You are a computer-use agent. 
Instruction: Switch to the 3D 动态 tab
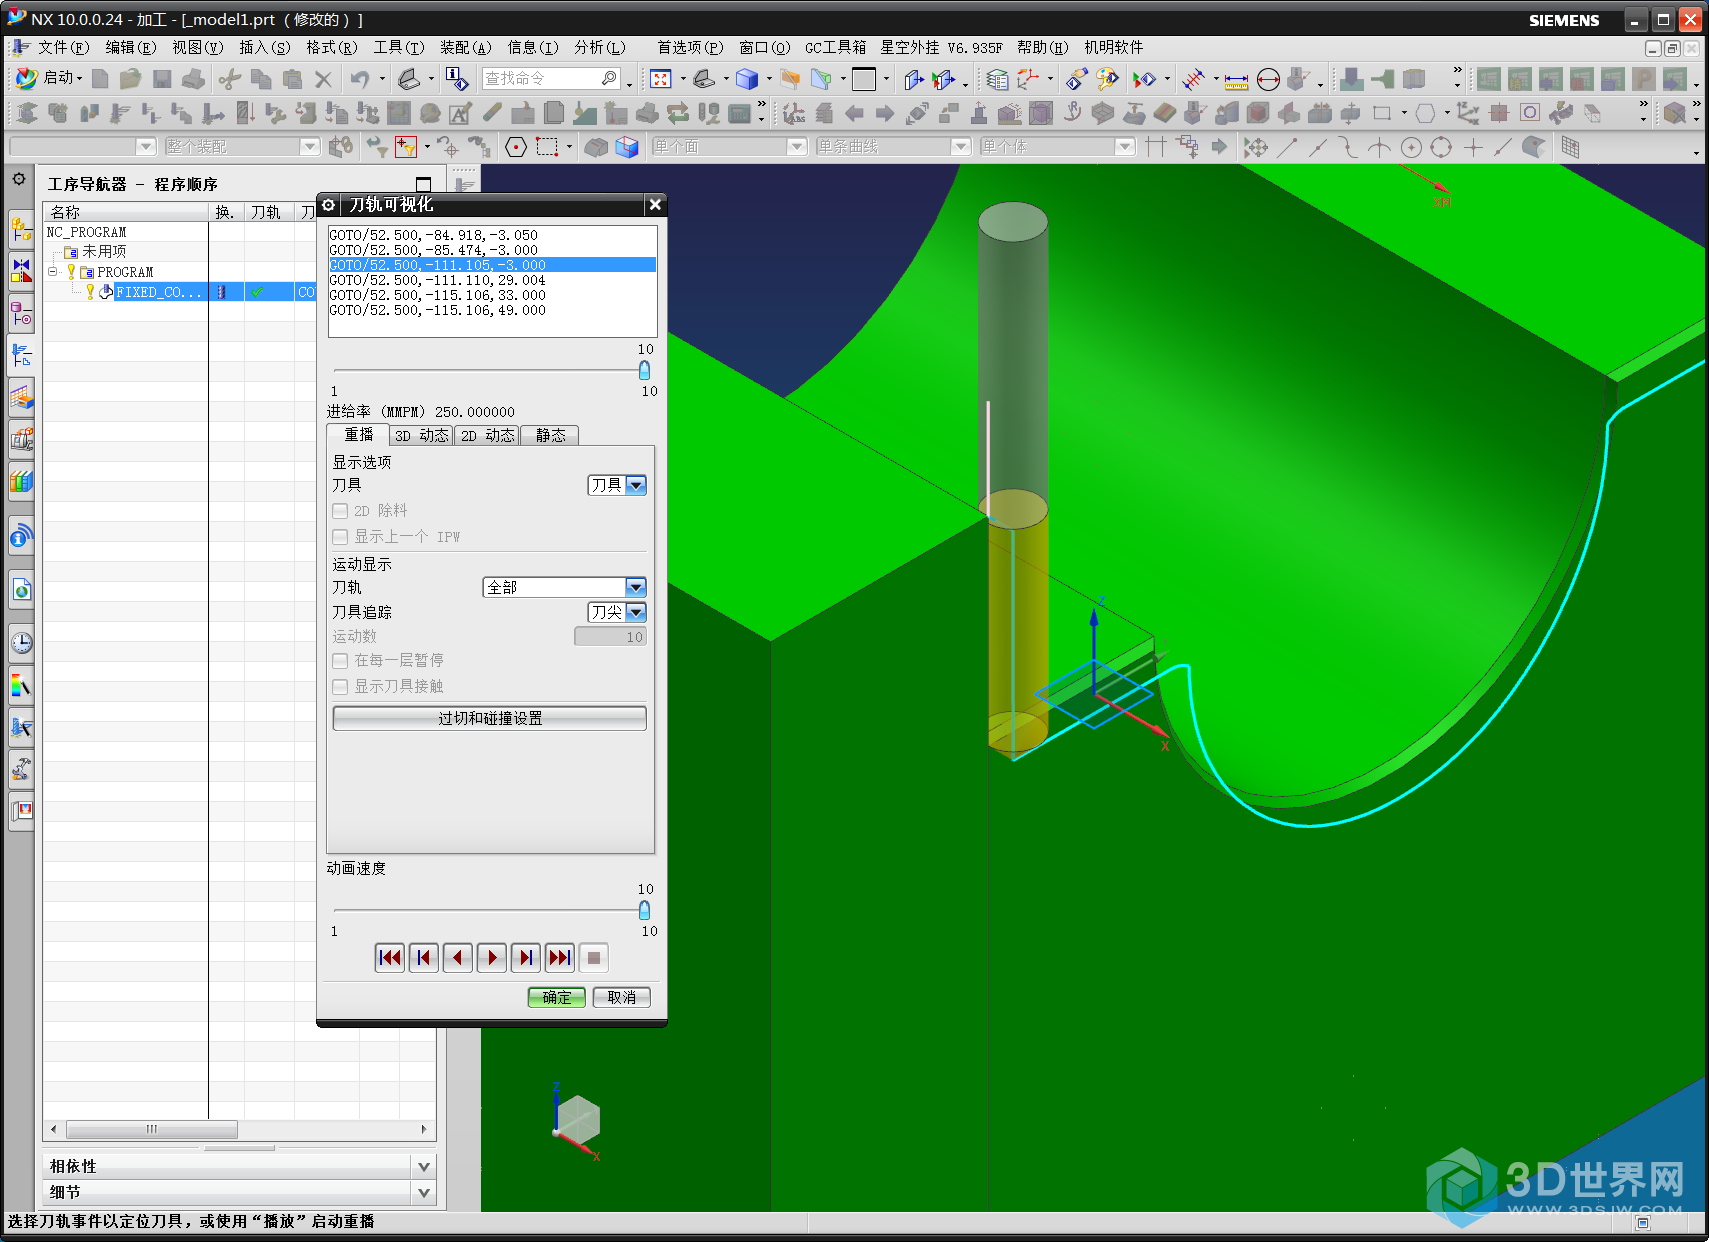coord(421,436)
